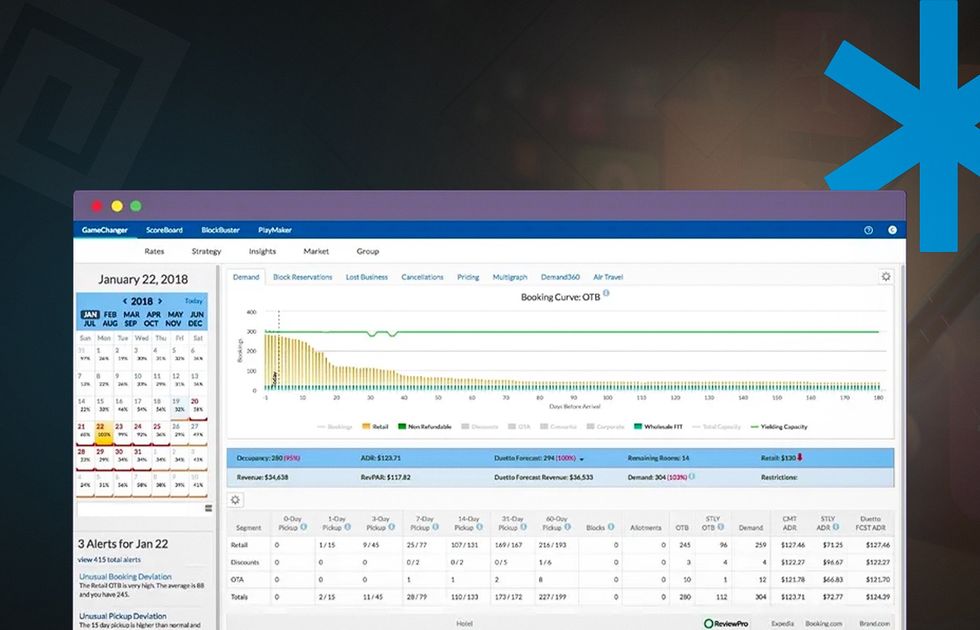Select the Pricing tab
Image resolution: width=980 pixels, height=630 pixels.
pos(468,277)
